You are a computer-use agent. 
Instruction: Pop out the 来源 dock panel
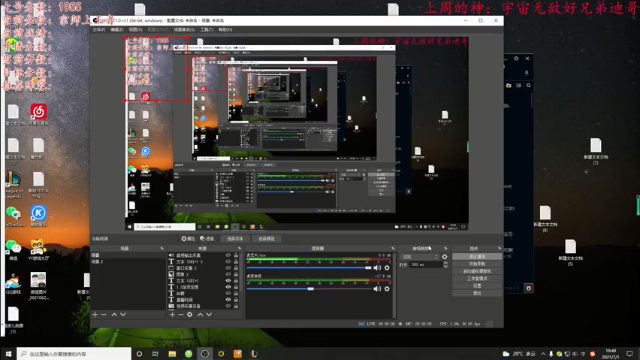pos(240,248)
